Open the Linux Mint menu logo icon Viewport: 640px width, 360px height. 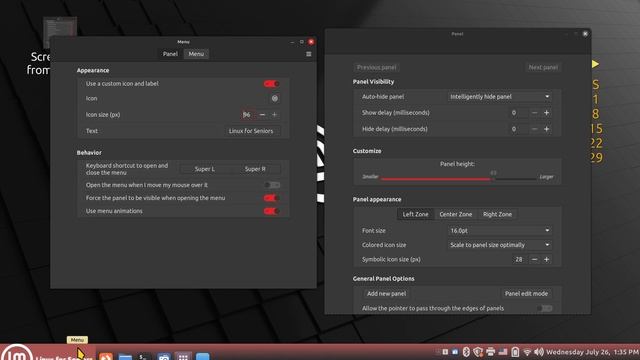click(16, 352)
